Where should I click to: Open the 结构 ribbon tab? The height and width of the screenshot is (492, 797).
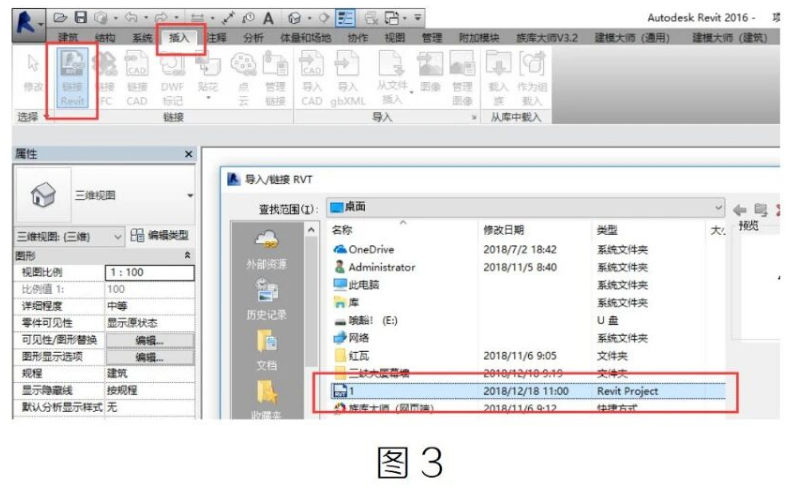pos(105,38)
